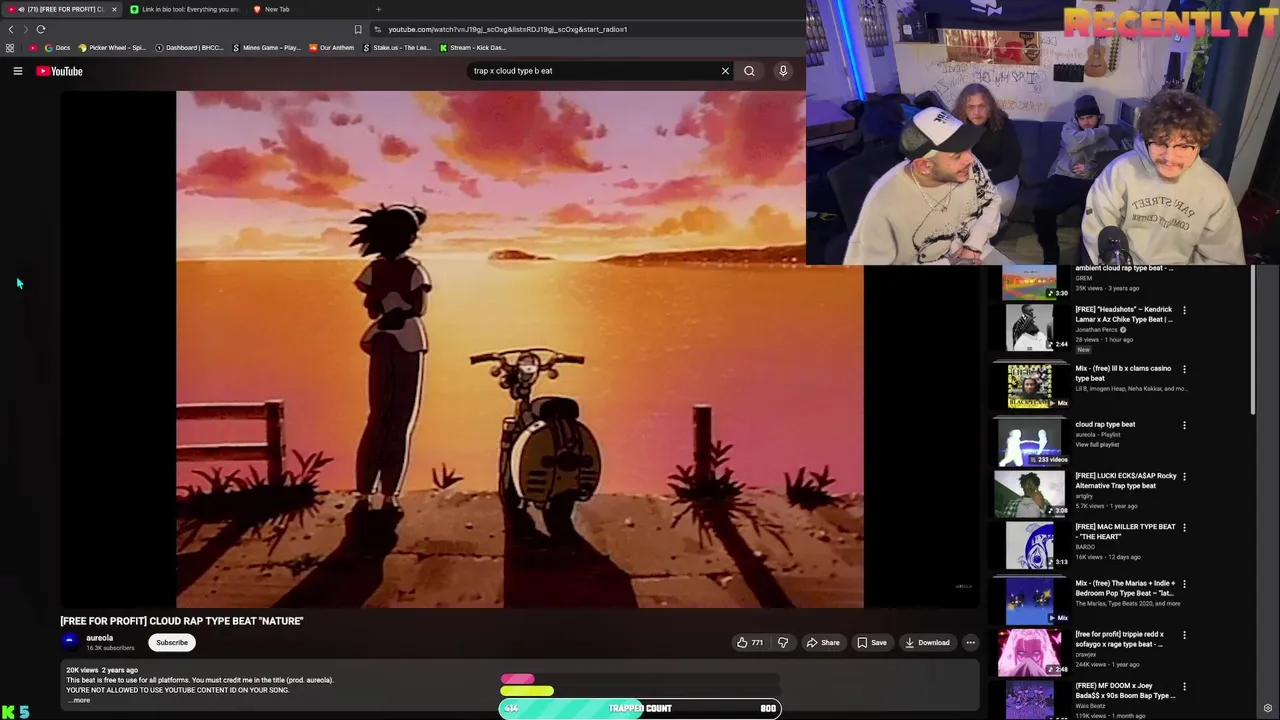
Task: Start voice search with microphone icon
Action: 783,71
